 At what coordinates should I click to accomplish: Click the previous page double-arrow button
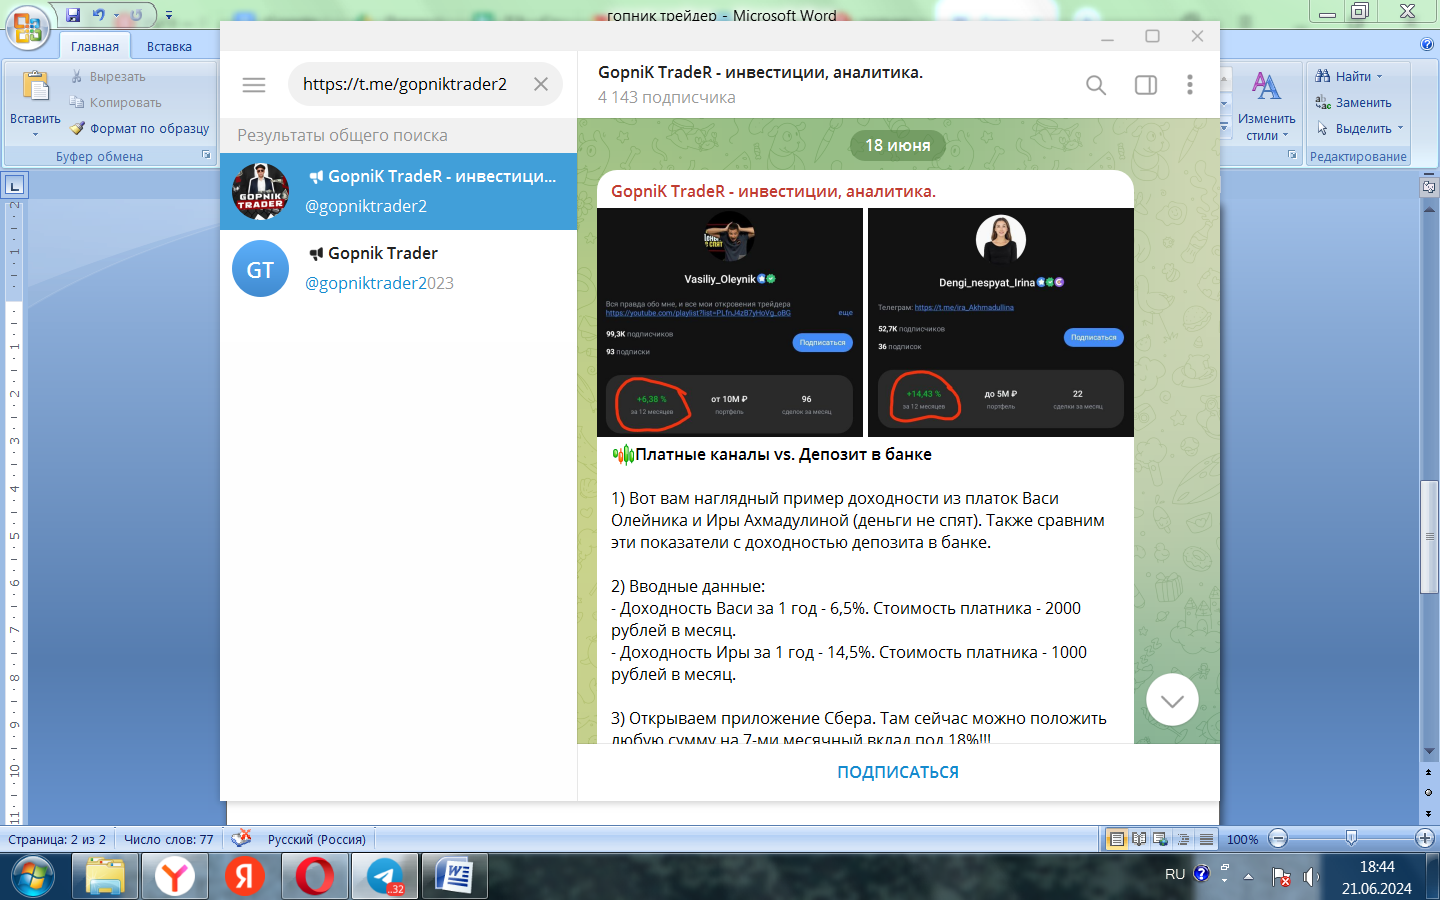pyautogui.click(x=1428, y=773)
